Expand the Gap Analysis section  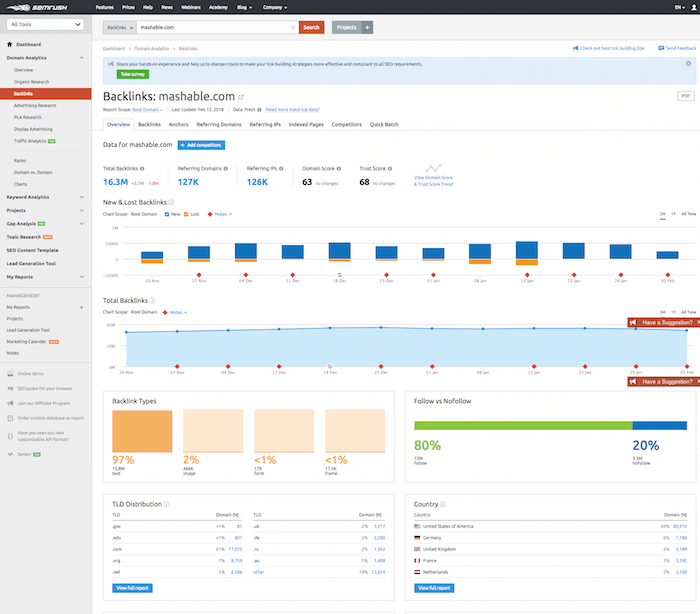coord(82,224)
